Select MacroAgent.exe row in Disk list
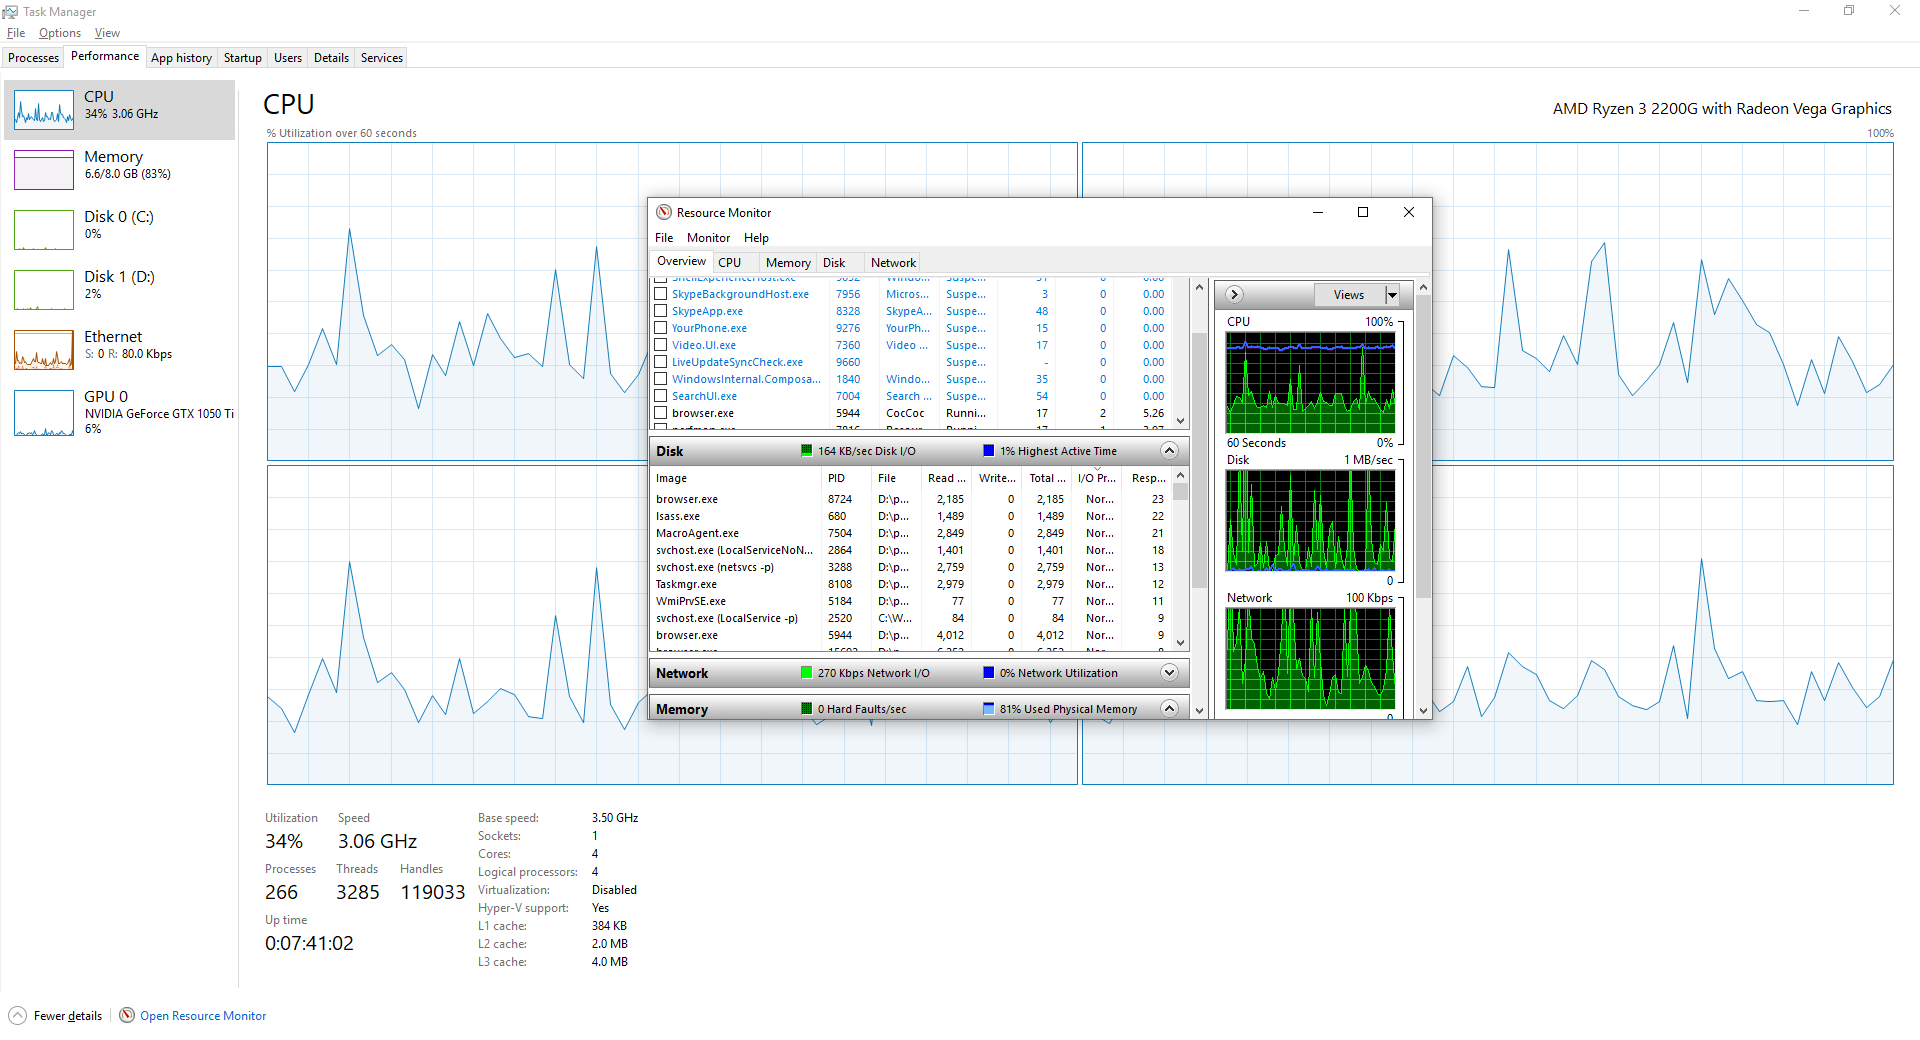The width and height of the screenshot is (1920, 1040). click(x=910, y=533)
